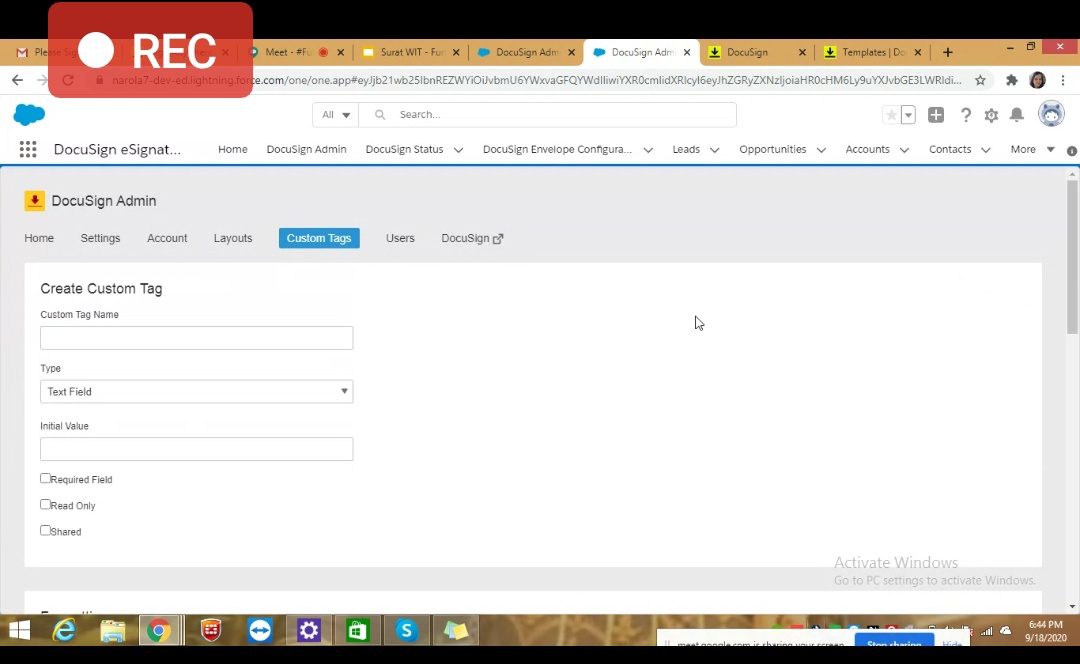
Task: Click the Initial Value field
Action: (196, 449)
